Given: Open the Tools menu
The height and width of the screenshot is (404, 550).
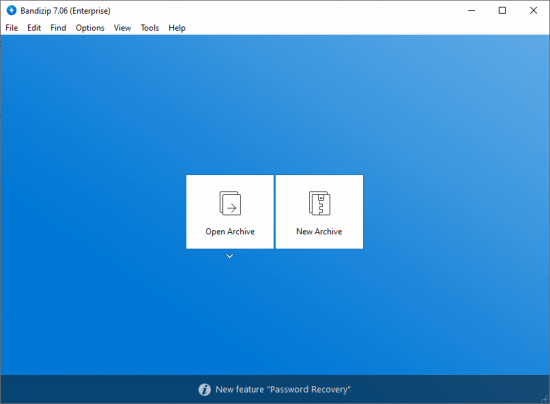Looking at the screenshot, I should (150, 28).
